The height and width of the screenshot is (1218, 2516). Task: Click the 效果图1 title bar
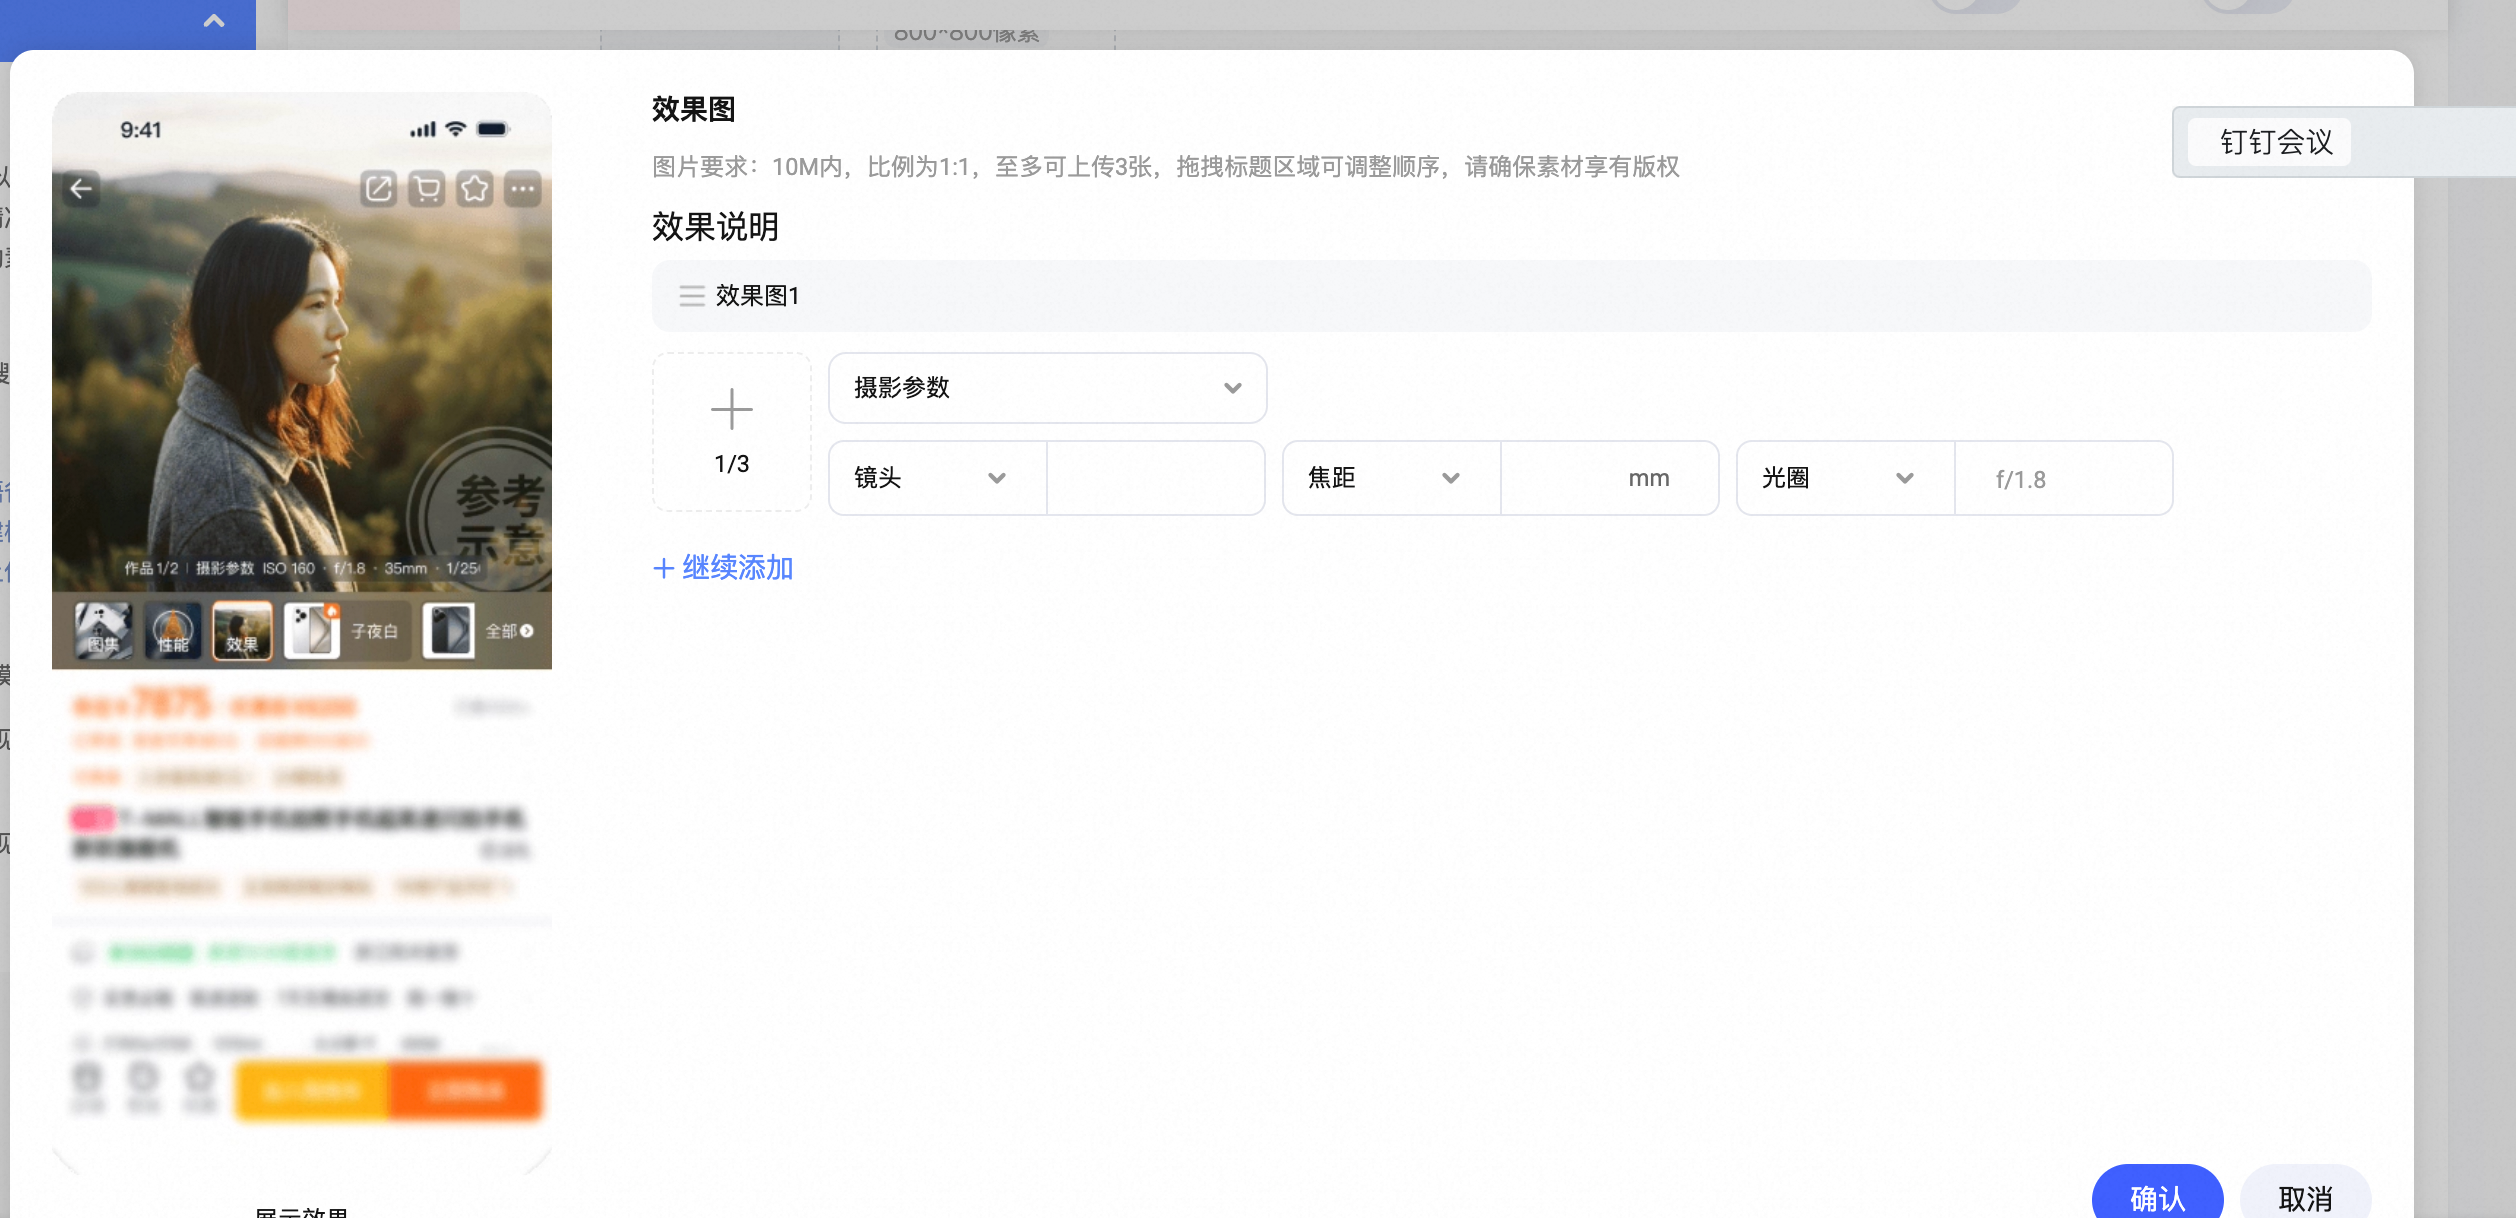pyautogui.click(x=1511, y=296)
